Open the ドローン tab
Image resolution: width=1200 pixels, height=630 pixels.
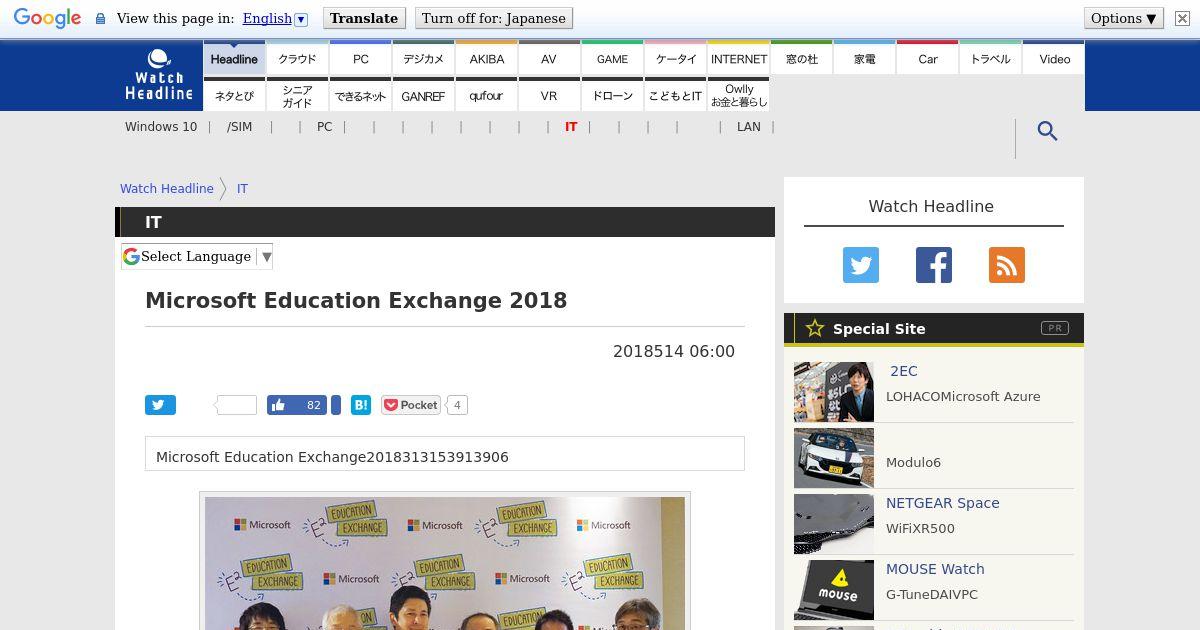612,96
